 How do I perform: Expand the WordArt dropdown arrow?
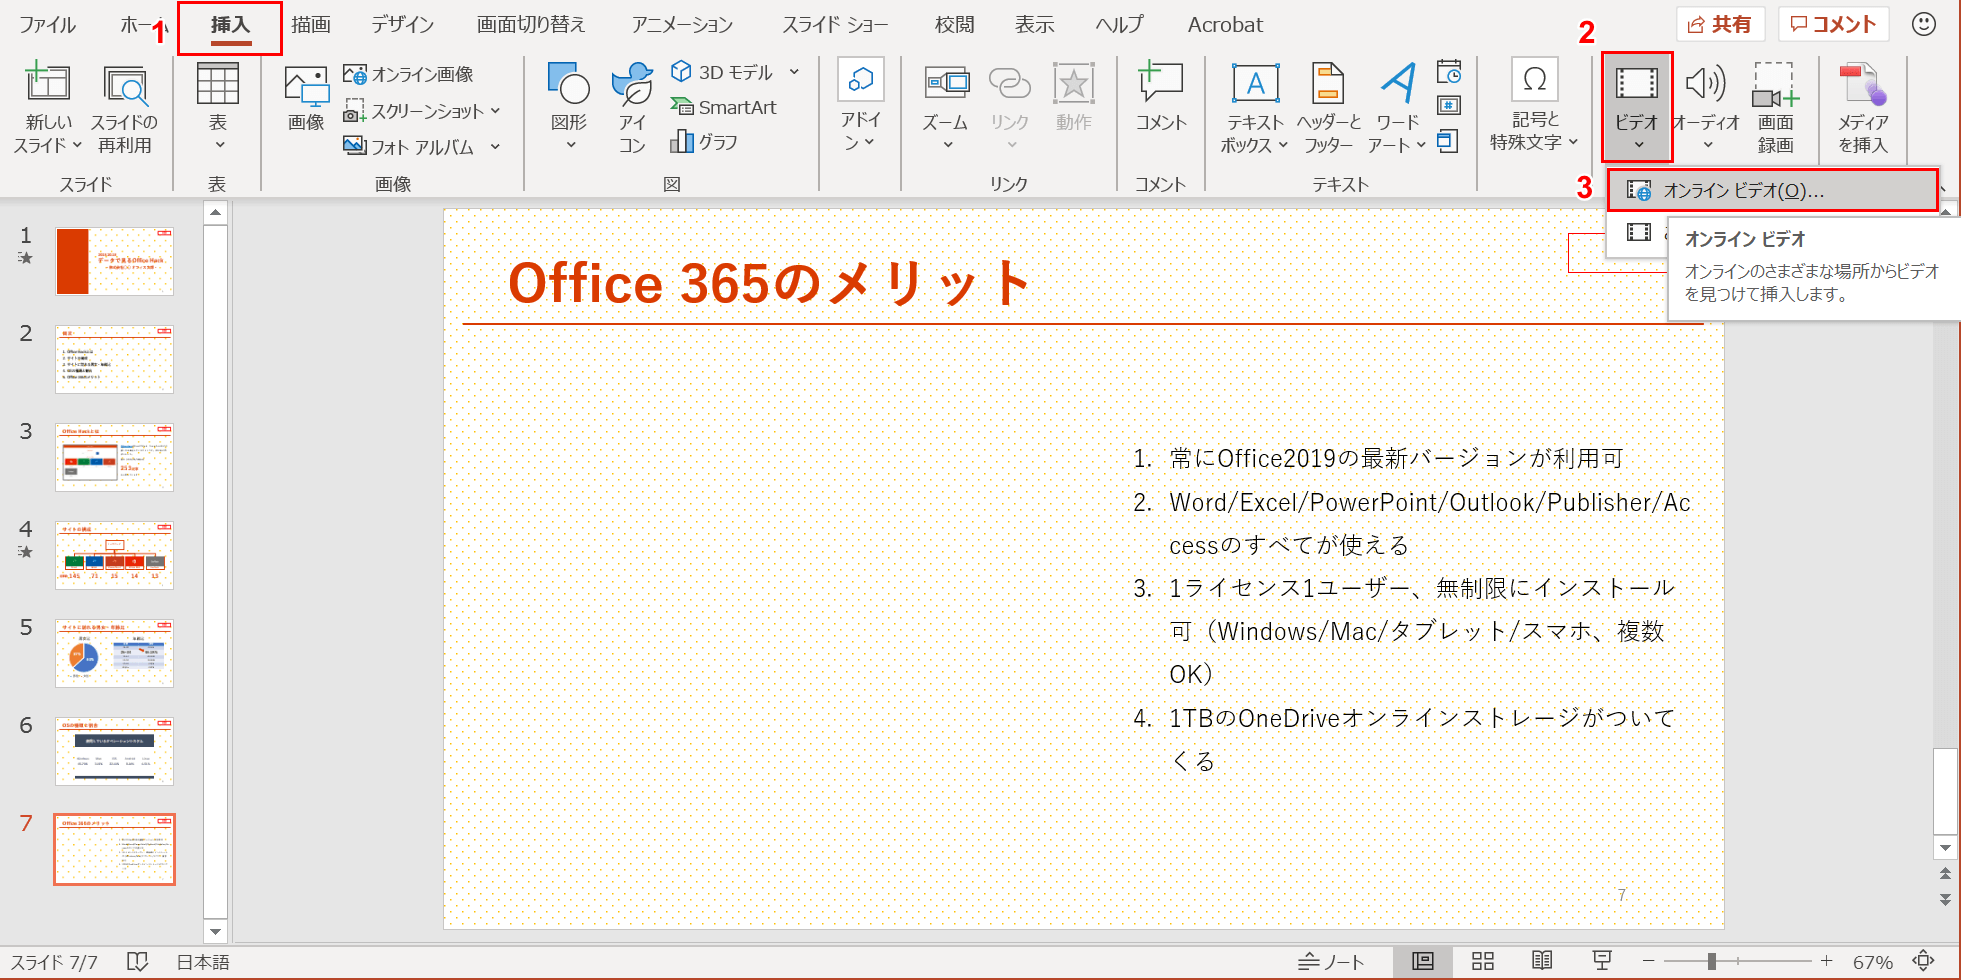pyautogui.click(x=1420, y=145)
